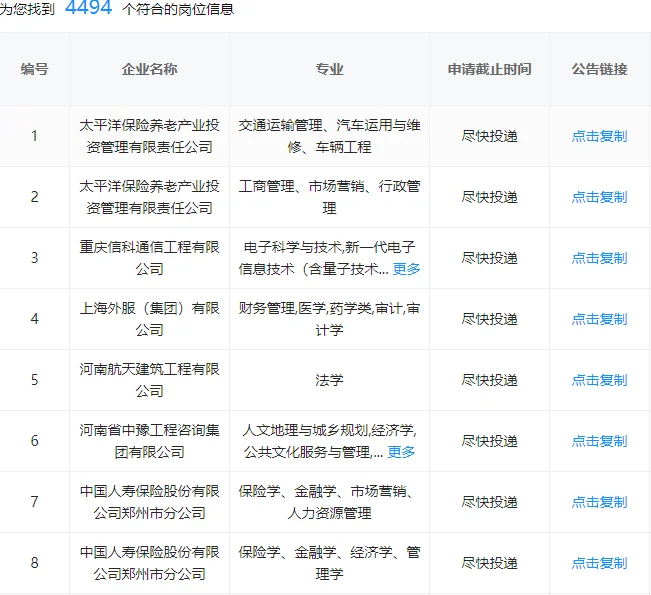The width and height of the screenshot is (651, 595).
Task: Click row number 4 cell
Action: point(34,319)
